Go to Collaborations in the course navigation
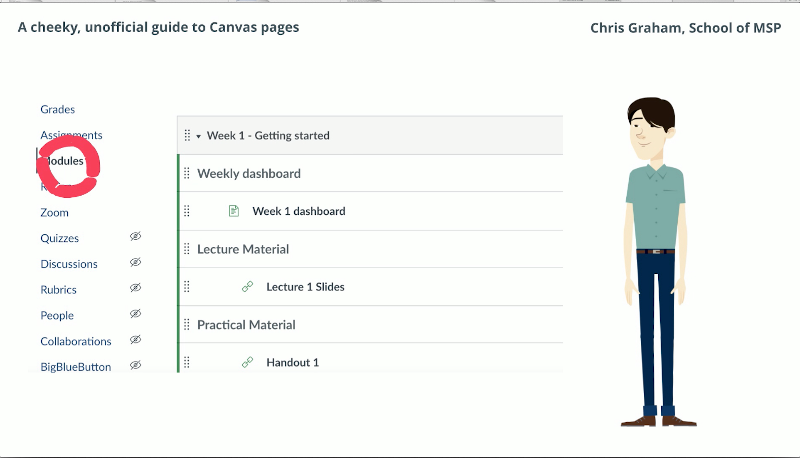 [x=75, y=341]
